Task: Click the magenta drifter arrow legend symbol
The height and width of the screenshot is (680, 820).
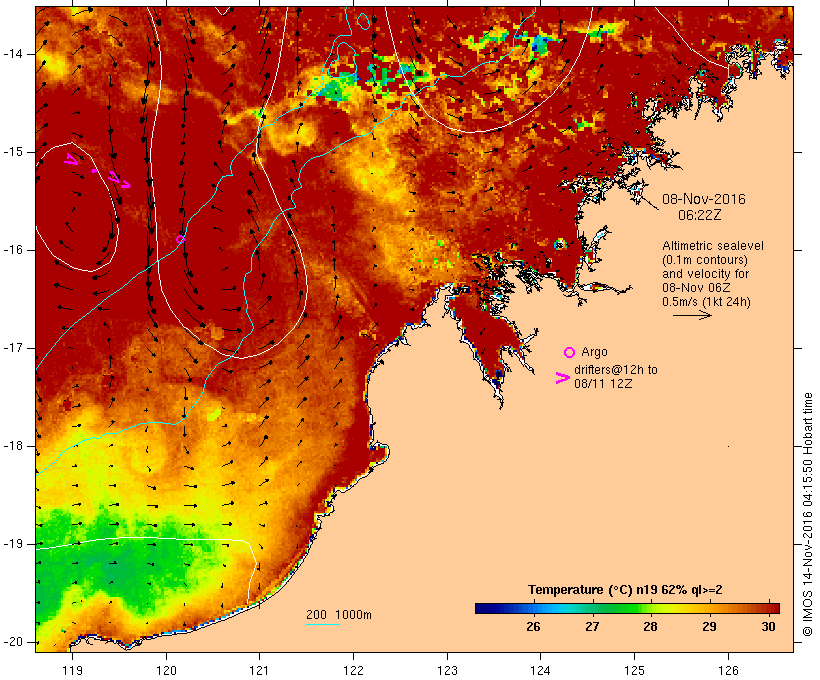Action: point(562,378)
